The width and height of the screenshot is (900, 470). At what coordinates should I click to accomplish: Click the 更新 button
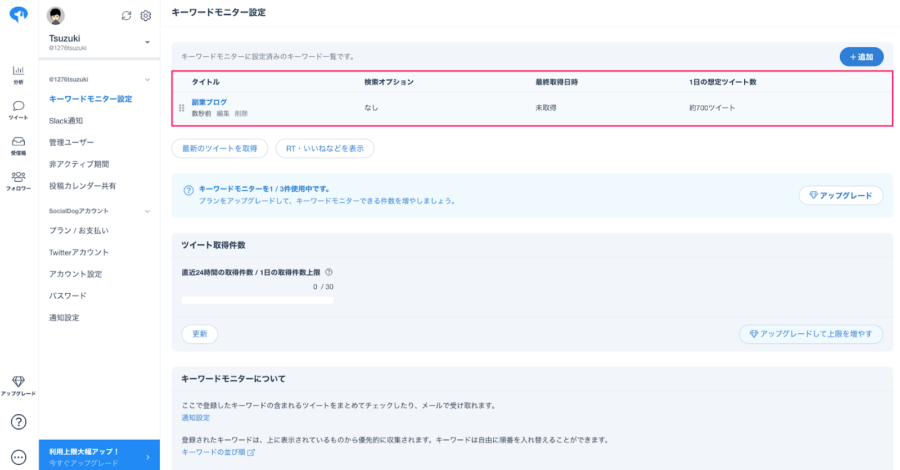pos(200,334)
